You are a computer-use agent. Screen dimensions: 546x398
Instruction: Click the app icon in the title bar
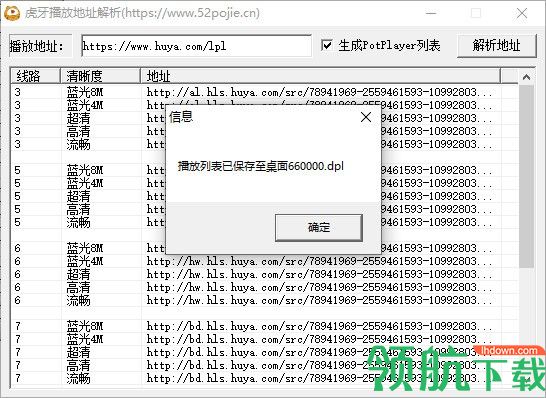pos(12,13)
